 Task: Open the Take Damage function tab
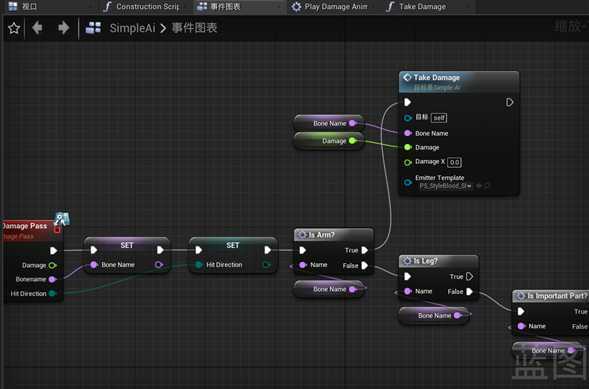[417, 6]
